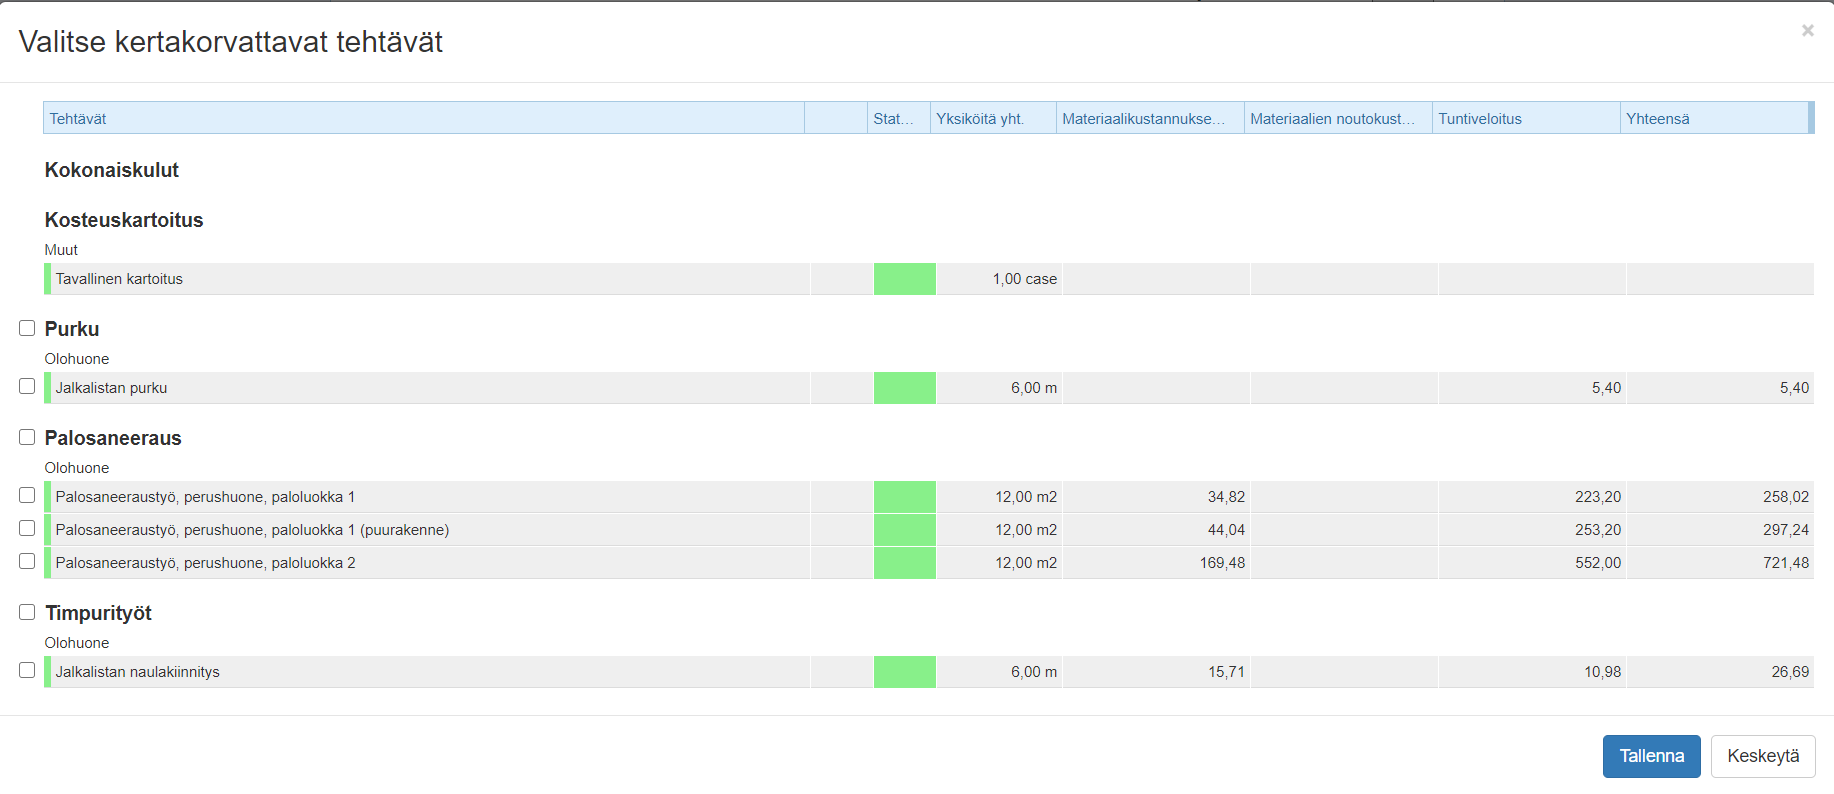
Task: Check the paloluokka 1 (puurakenne) row checkbox
Action: pyautogui.click(x=27, y=528)
